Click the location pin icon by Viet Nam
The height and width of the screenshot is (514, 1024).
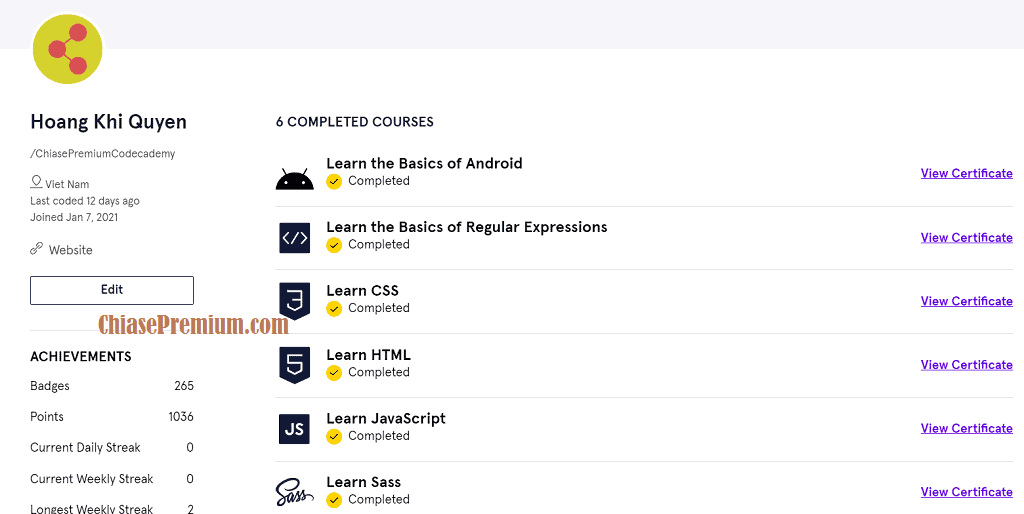pyautogui.click(x=37, y=183)
